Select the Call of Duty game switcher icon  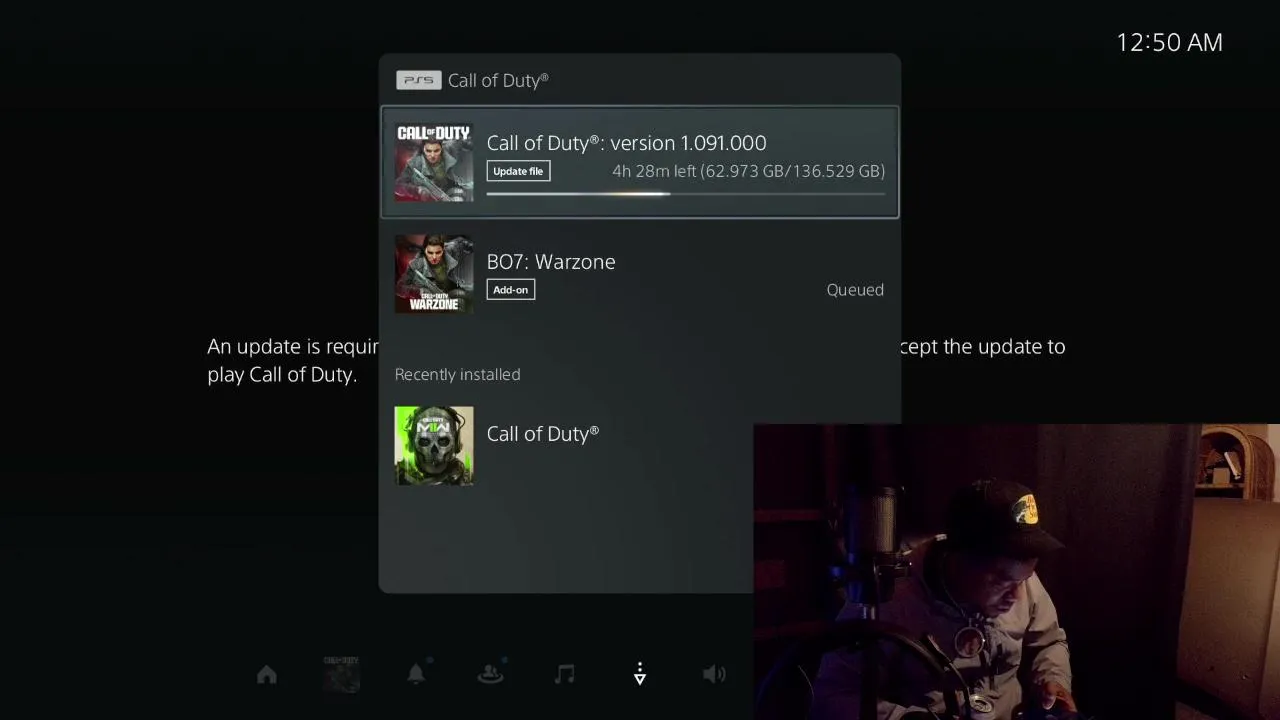pos(341,674)
